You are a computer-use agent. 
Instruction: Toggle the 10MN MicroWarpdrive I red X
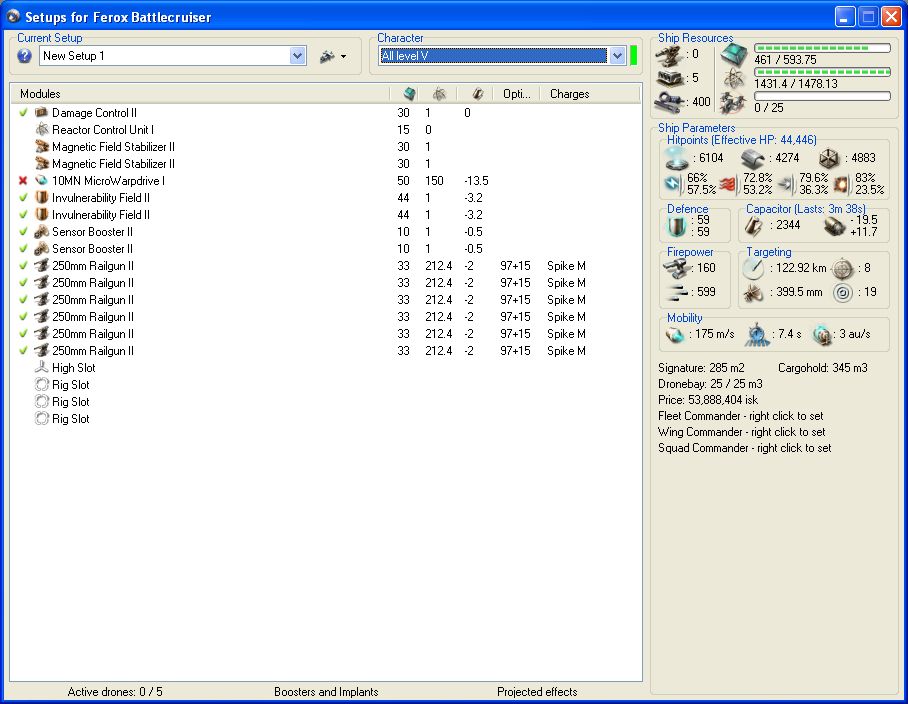pos(23,181)
